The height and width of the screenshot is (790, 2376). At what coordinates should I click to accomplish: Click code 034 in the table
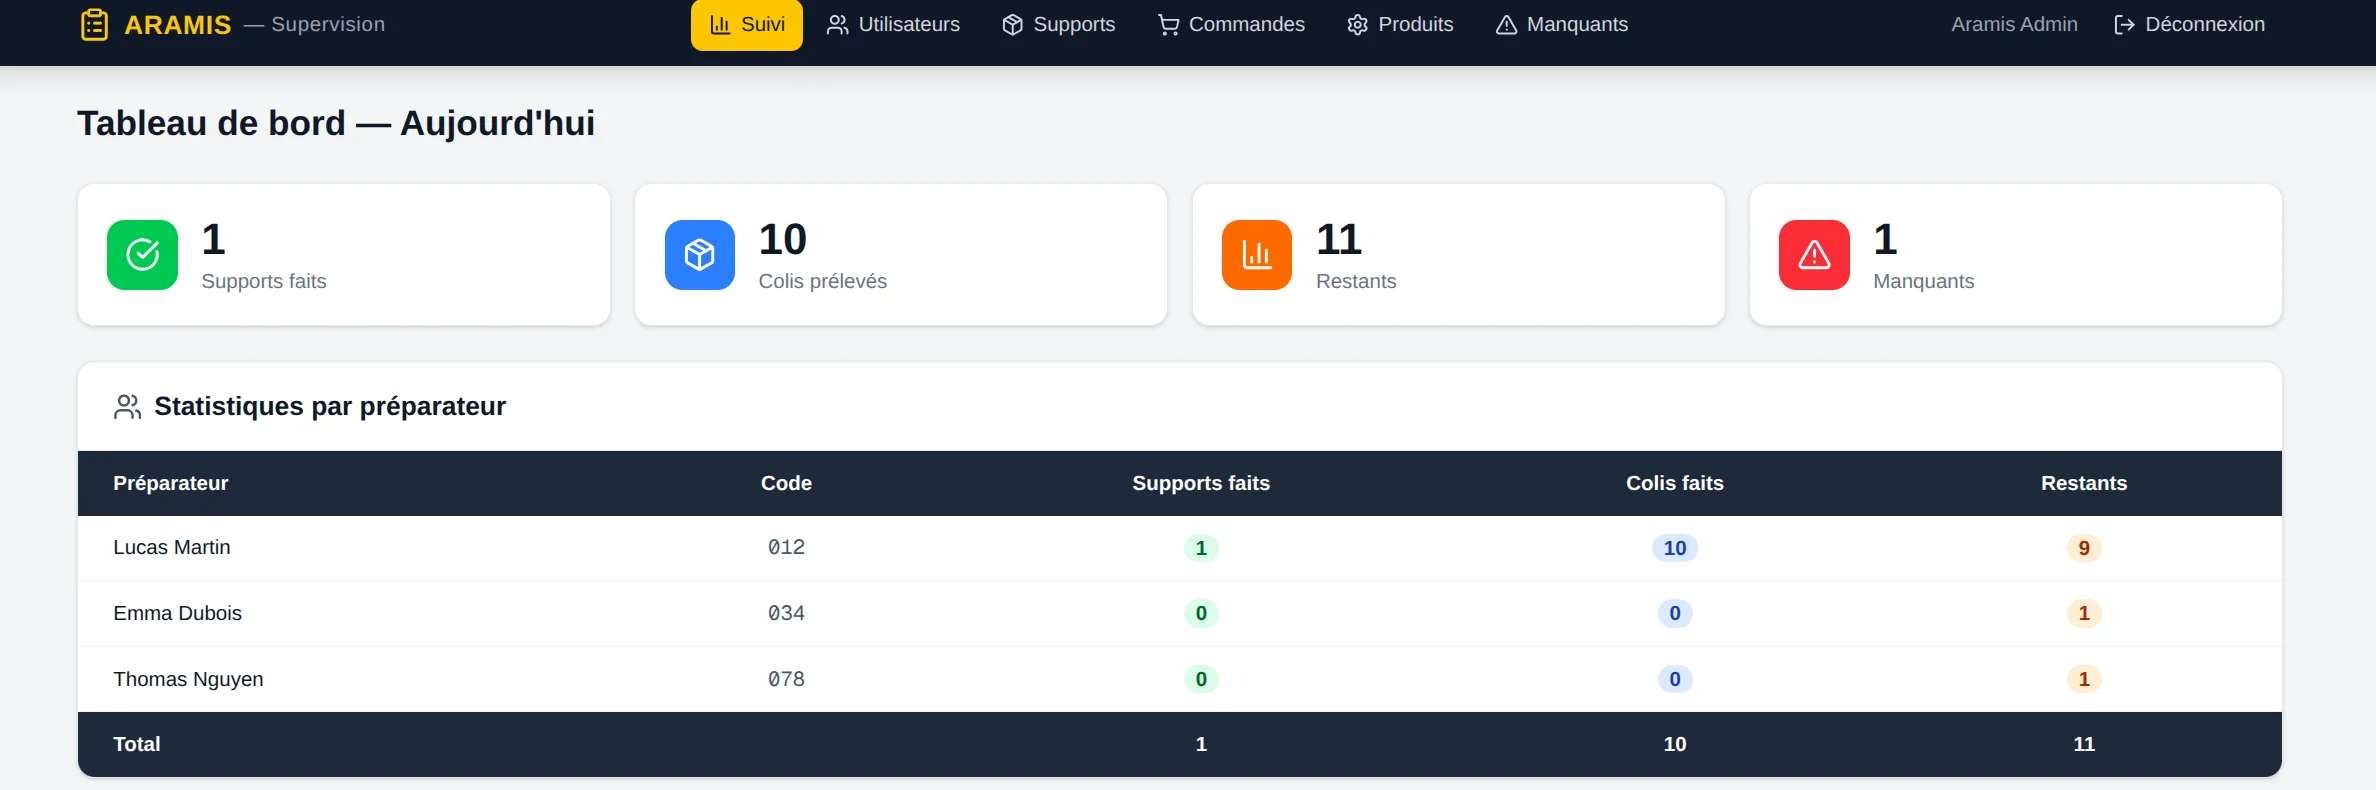pos(786,613)
